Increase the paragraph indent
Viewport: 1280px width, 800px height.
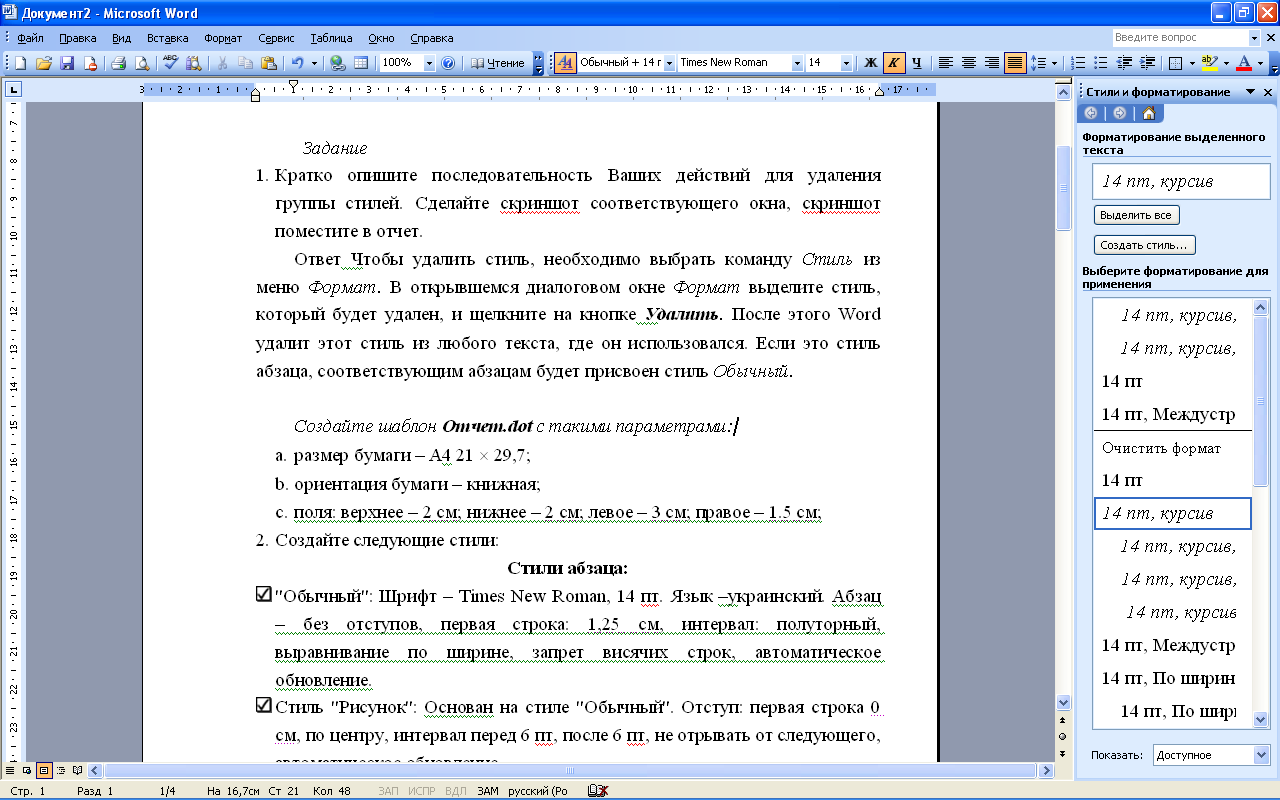(1147, 63)
